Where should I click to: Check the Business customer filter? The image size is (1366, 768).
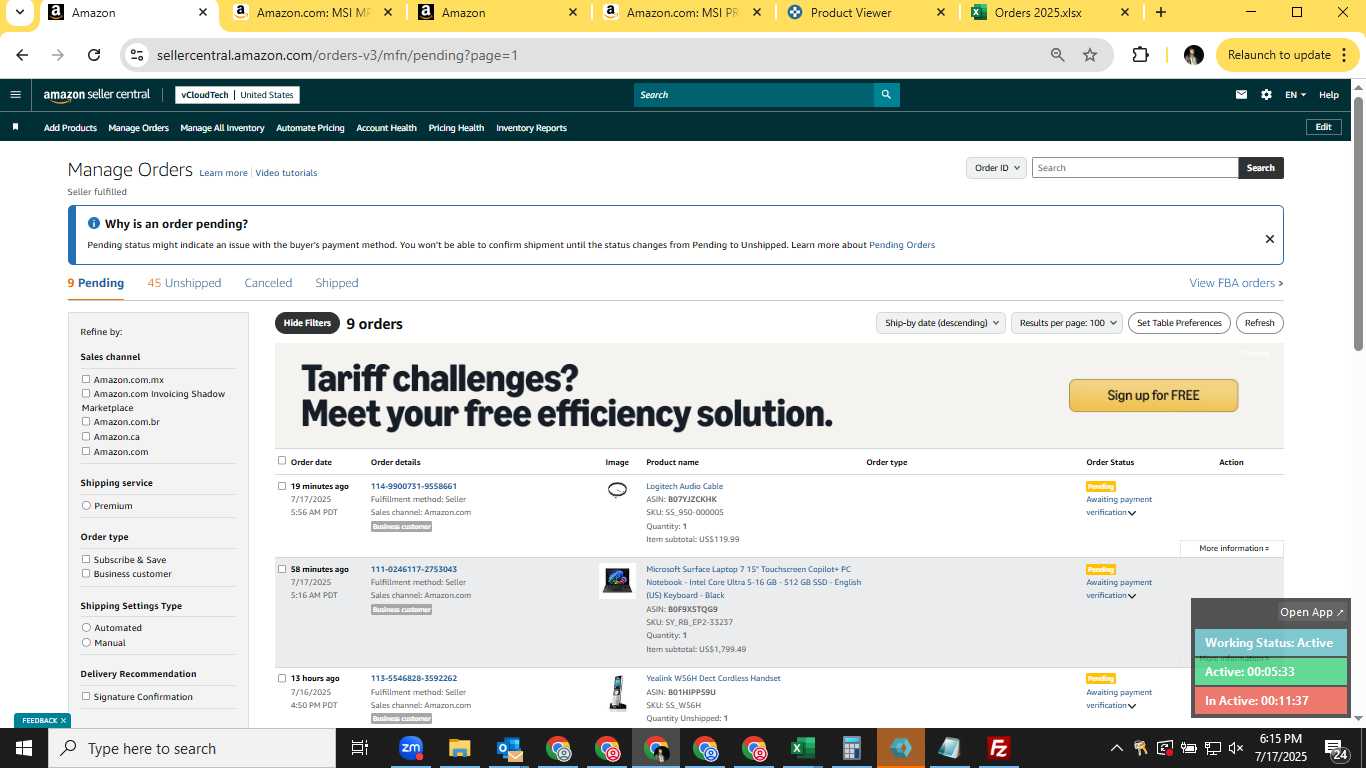point(86,573)
